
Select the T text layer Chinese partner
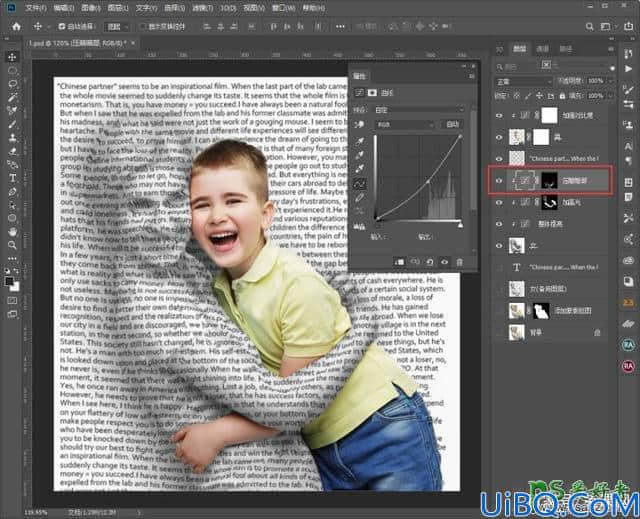(x=551, y=267)
